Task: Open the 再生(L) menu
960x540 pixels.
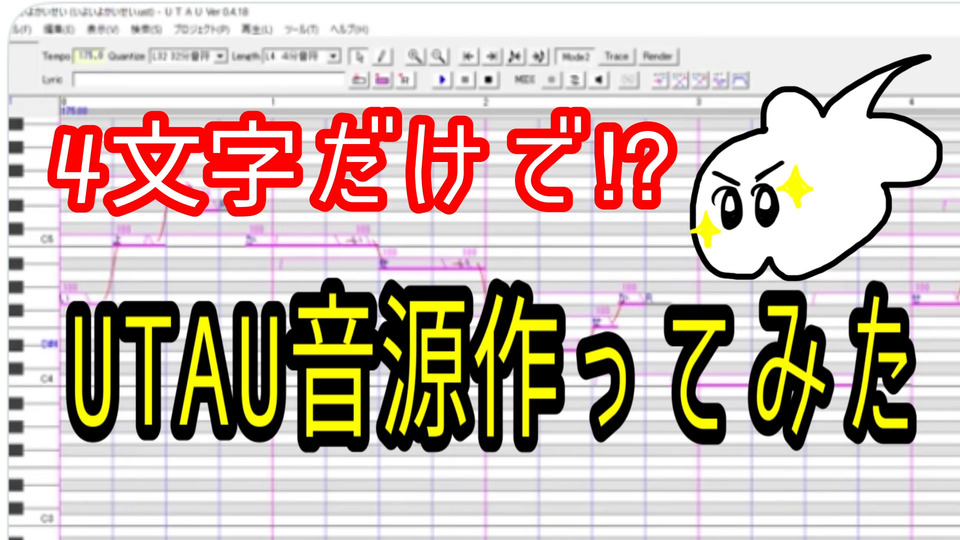Action: (257, 29)
